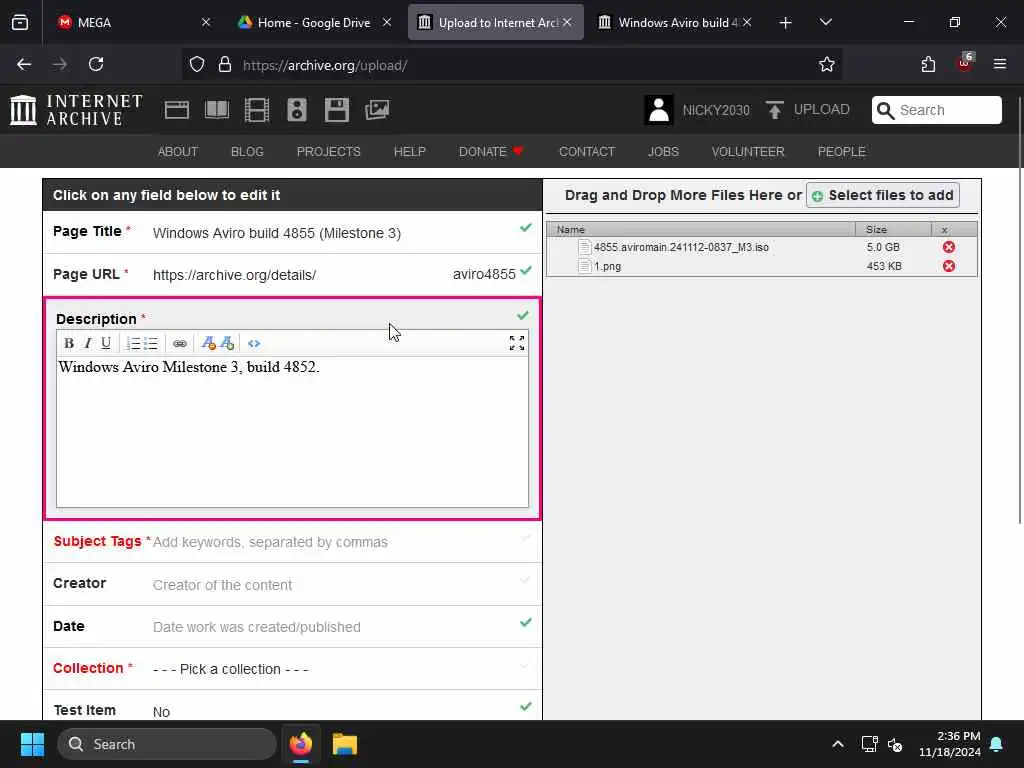Open the Video film icon
The image size is (1024, 768).
click(257, 110)
